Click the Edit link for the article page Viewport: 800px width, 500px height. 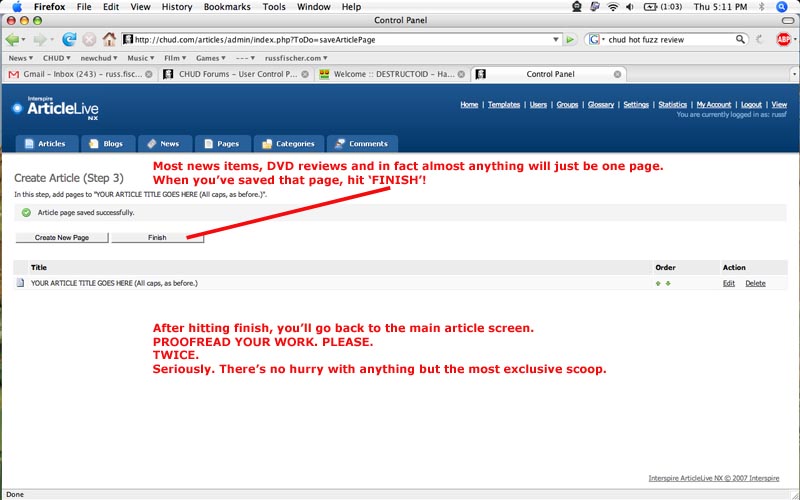pyautogui.click(x=729, y=283)
